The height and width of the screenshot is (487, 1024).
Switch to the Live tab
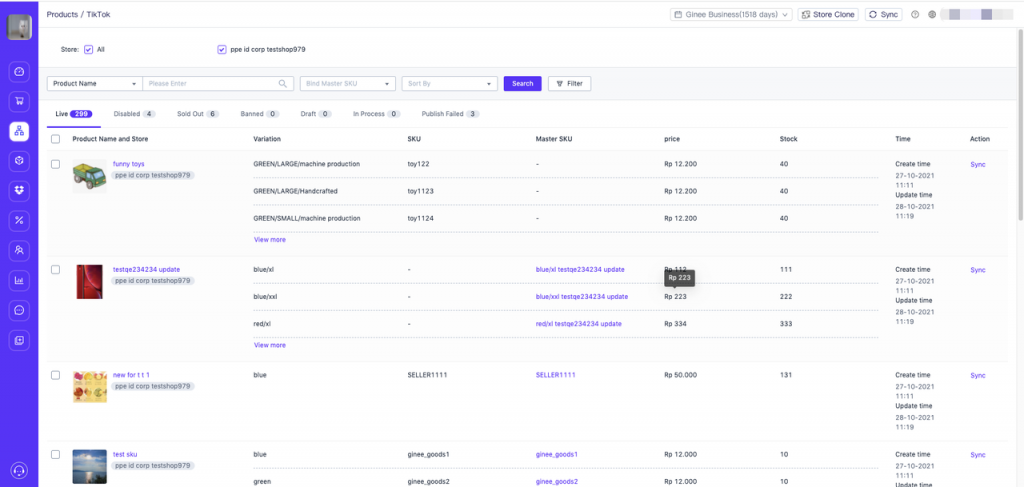[74, 114]
